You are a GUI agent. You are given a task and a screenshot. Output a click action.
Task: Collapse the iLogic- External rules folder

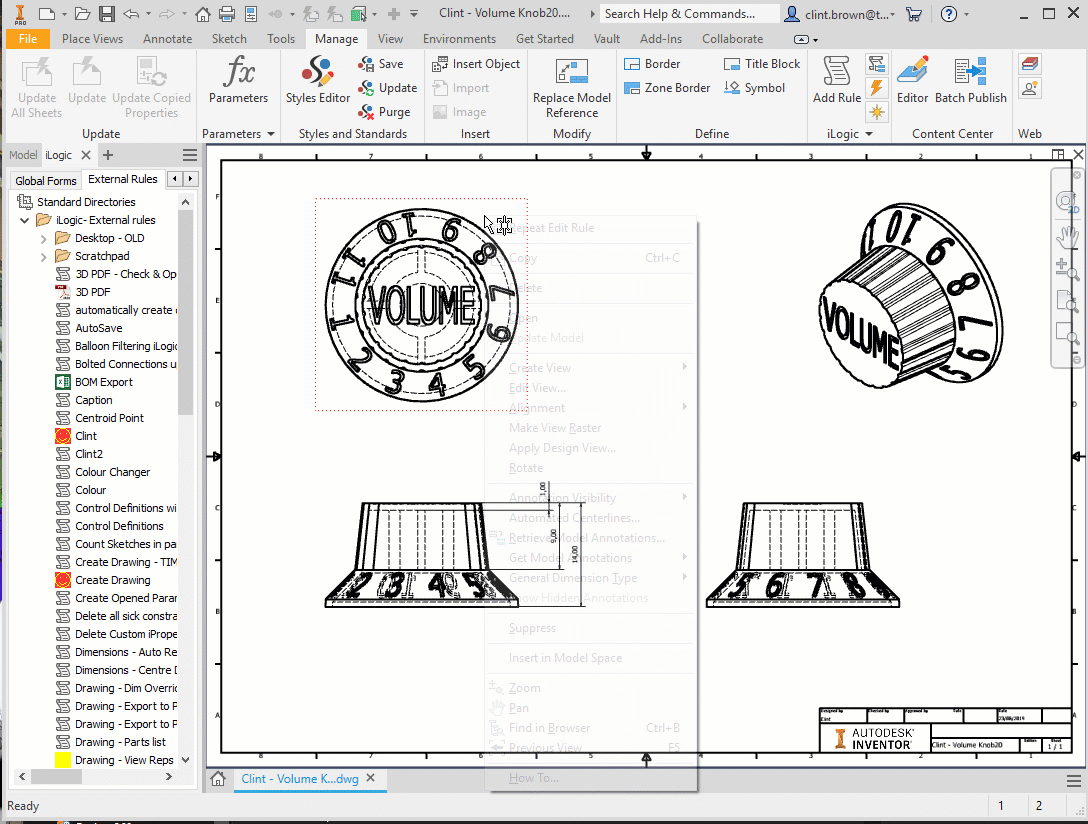[25, 220]
